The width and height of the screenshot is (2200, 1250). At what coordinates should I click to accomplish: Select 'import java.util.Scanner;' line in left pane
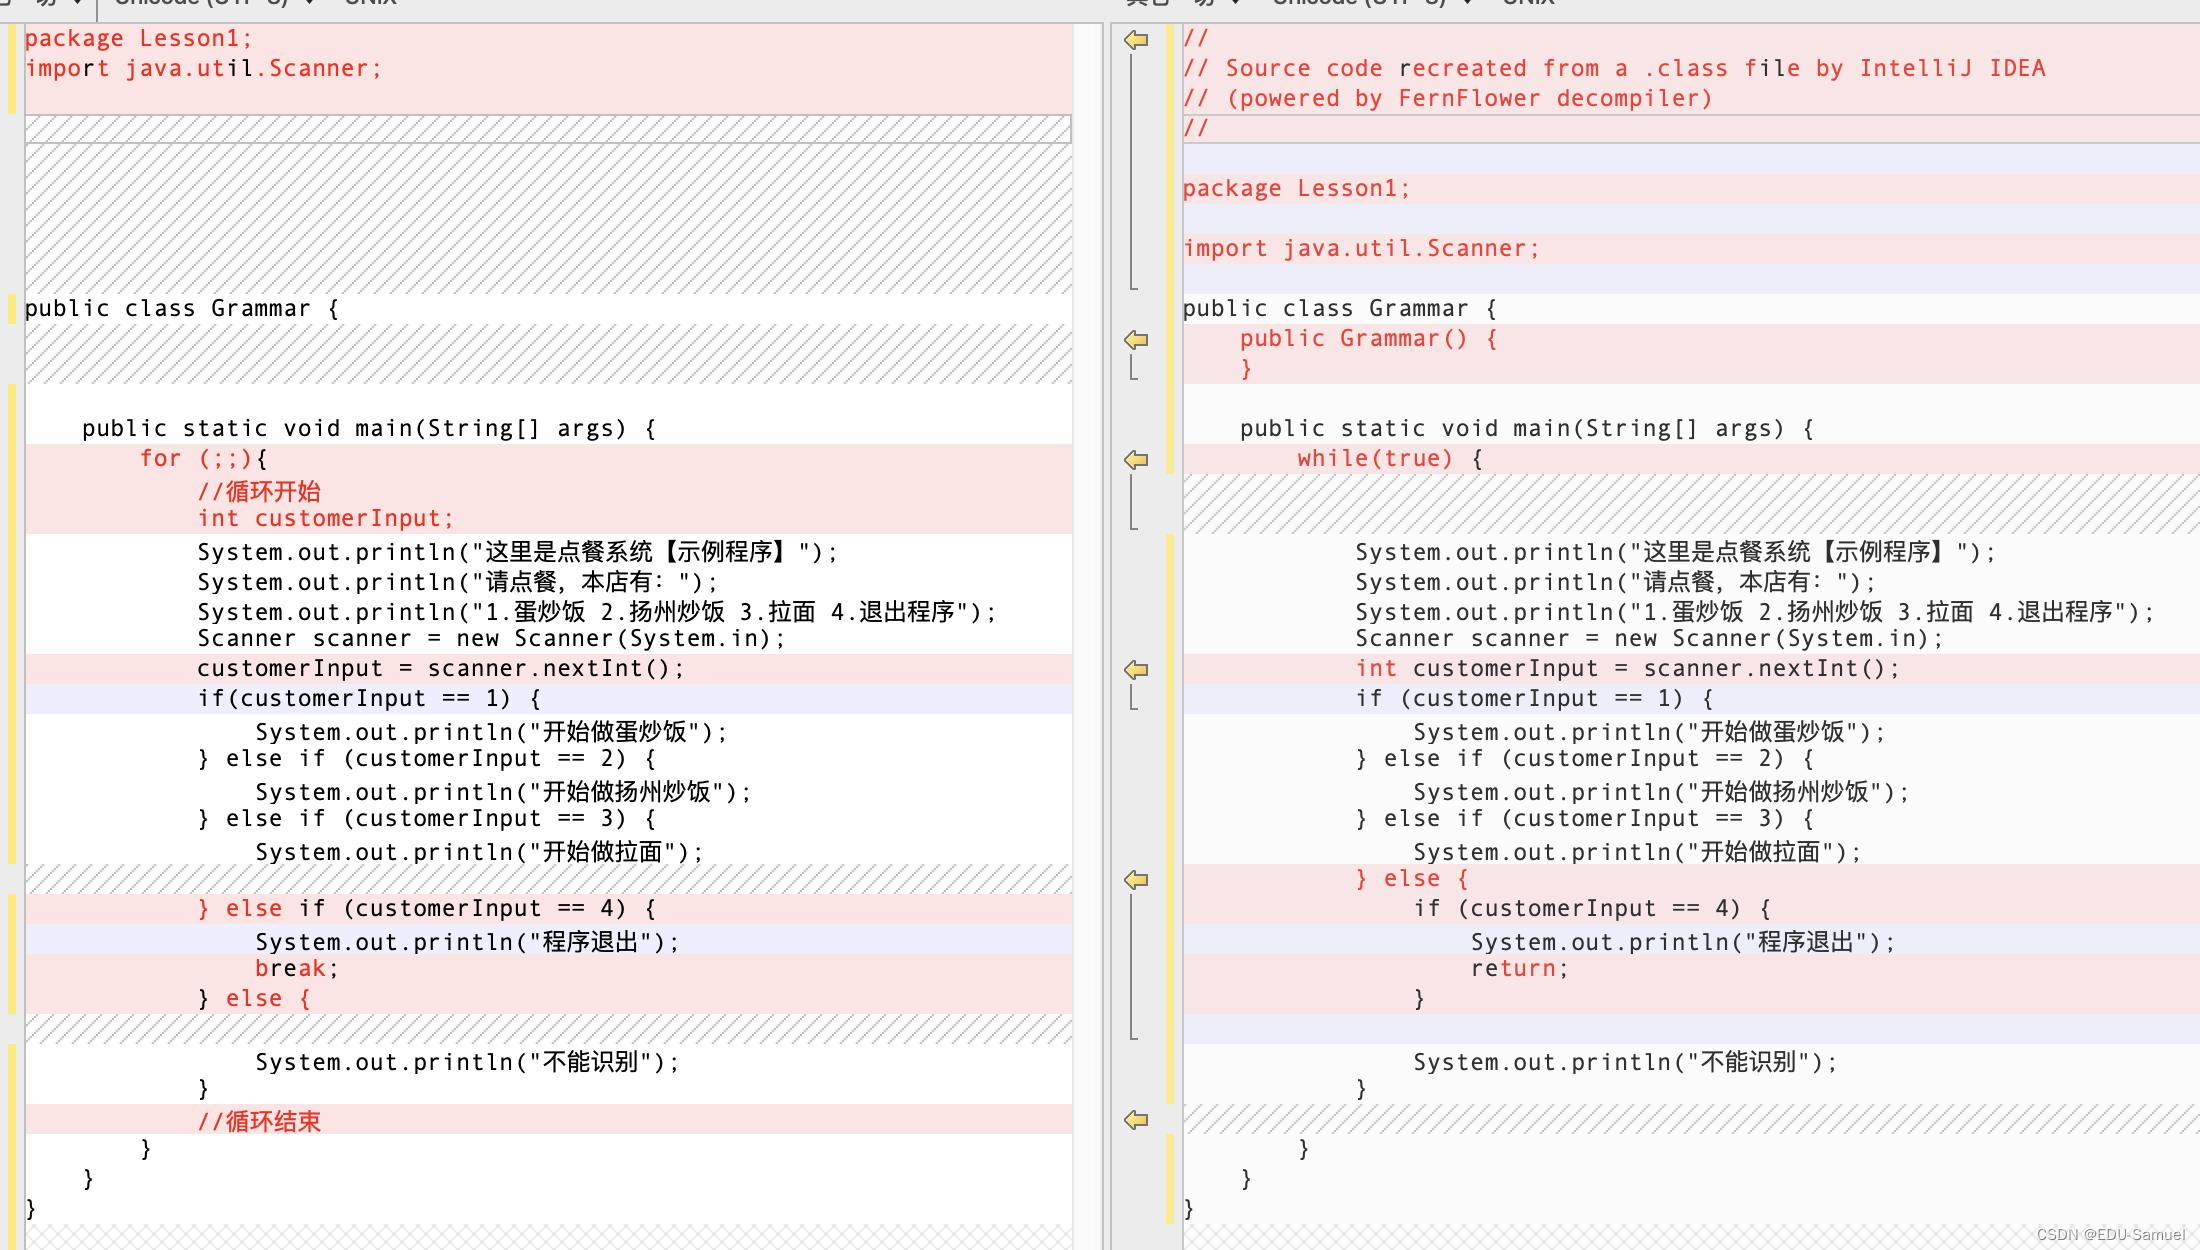(203, 69)
